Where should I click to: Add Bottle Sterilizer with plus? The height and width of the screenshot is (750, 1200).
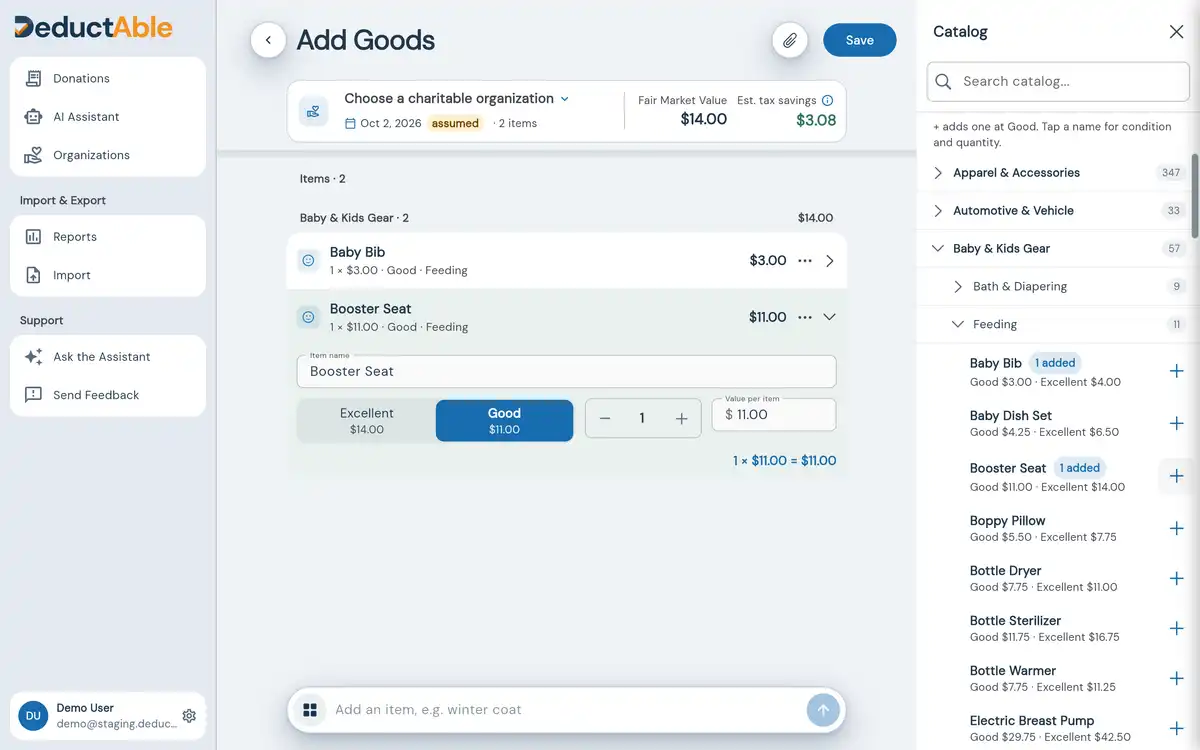[1176, 628]
